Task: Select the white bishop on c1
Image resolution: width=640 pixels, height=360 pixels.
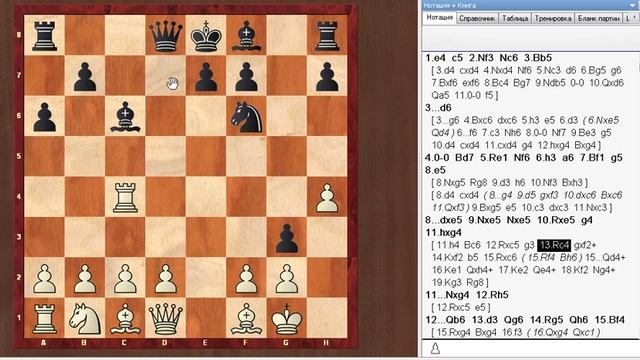Action: coord(125,319)
